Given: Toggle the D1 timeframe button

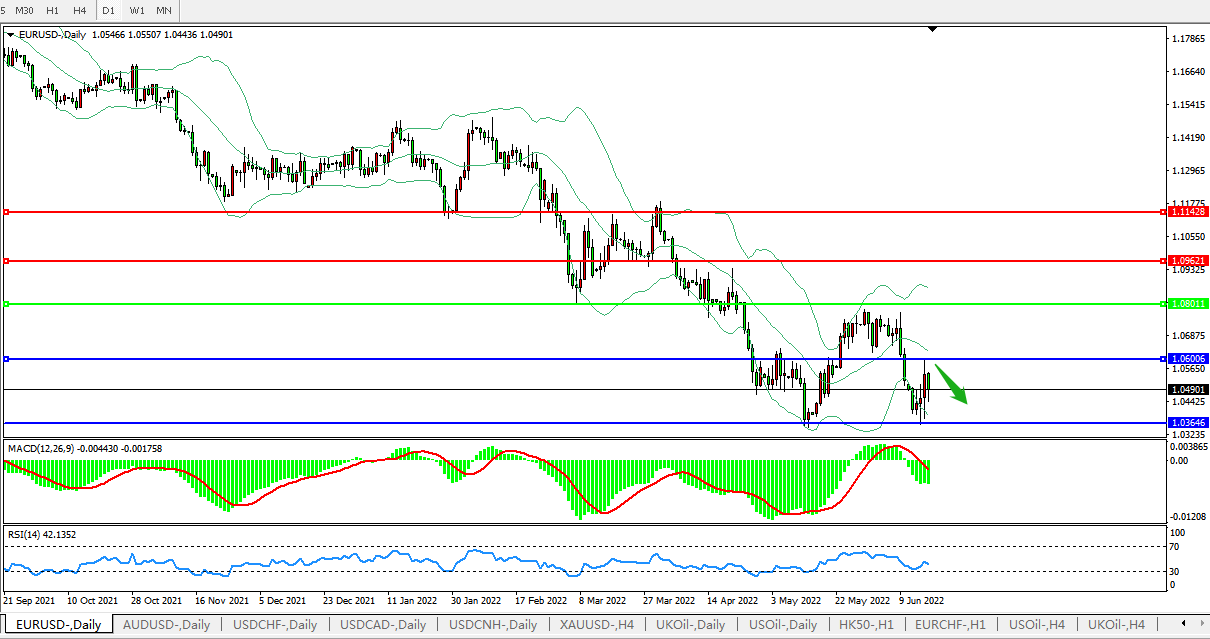Looking at the screenshot, I should pos(108,10).
